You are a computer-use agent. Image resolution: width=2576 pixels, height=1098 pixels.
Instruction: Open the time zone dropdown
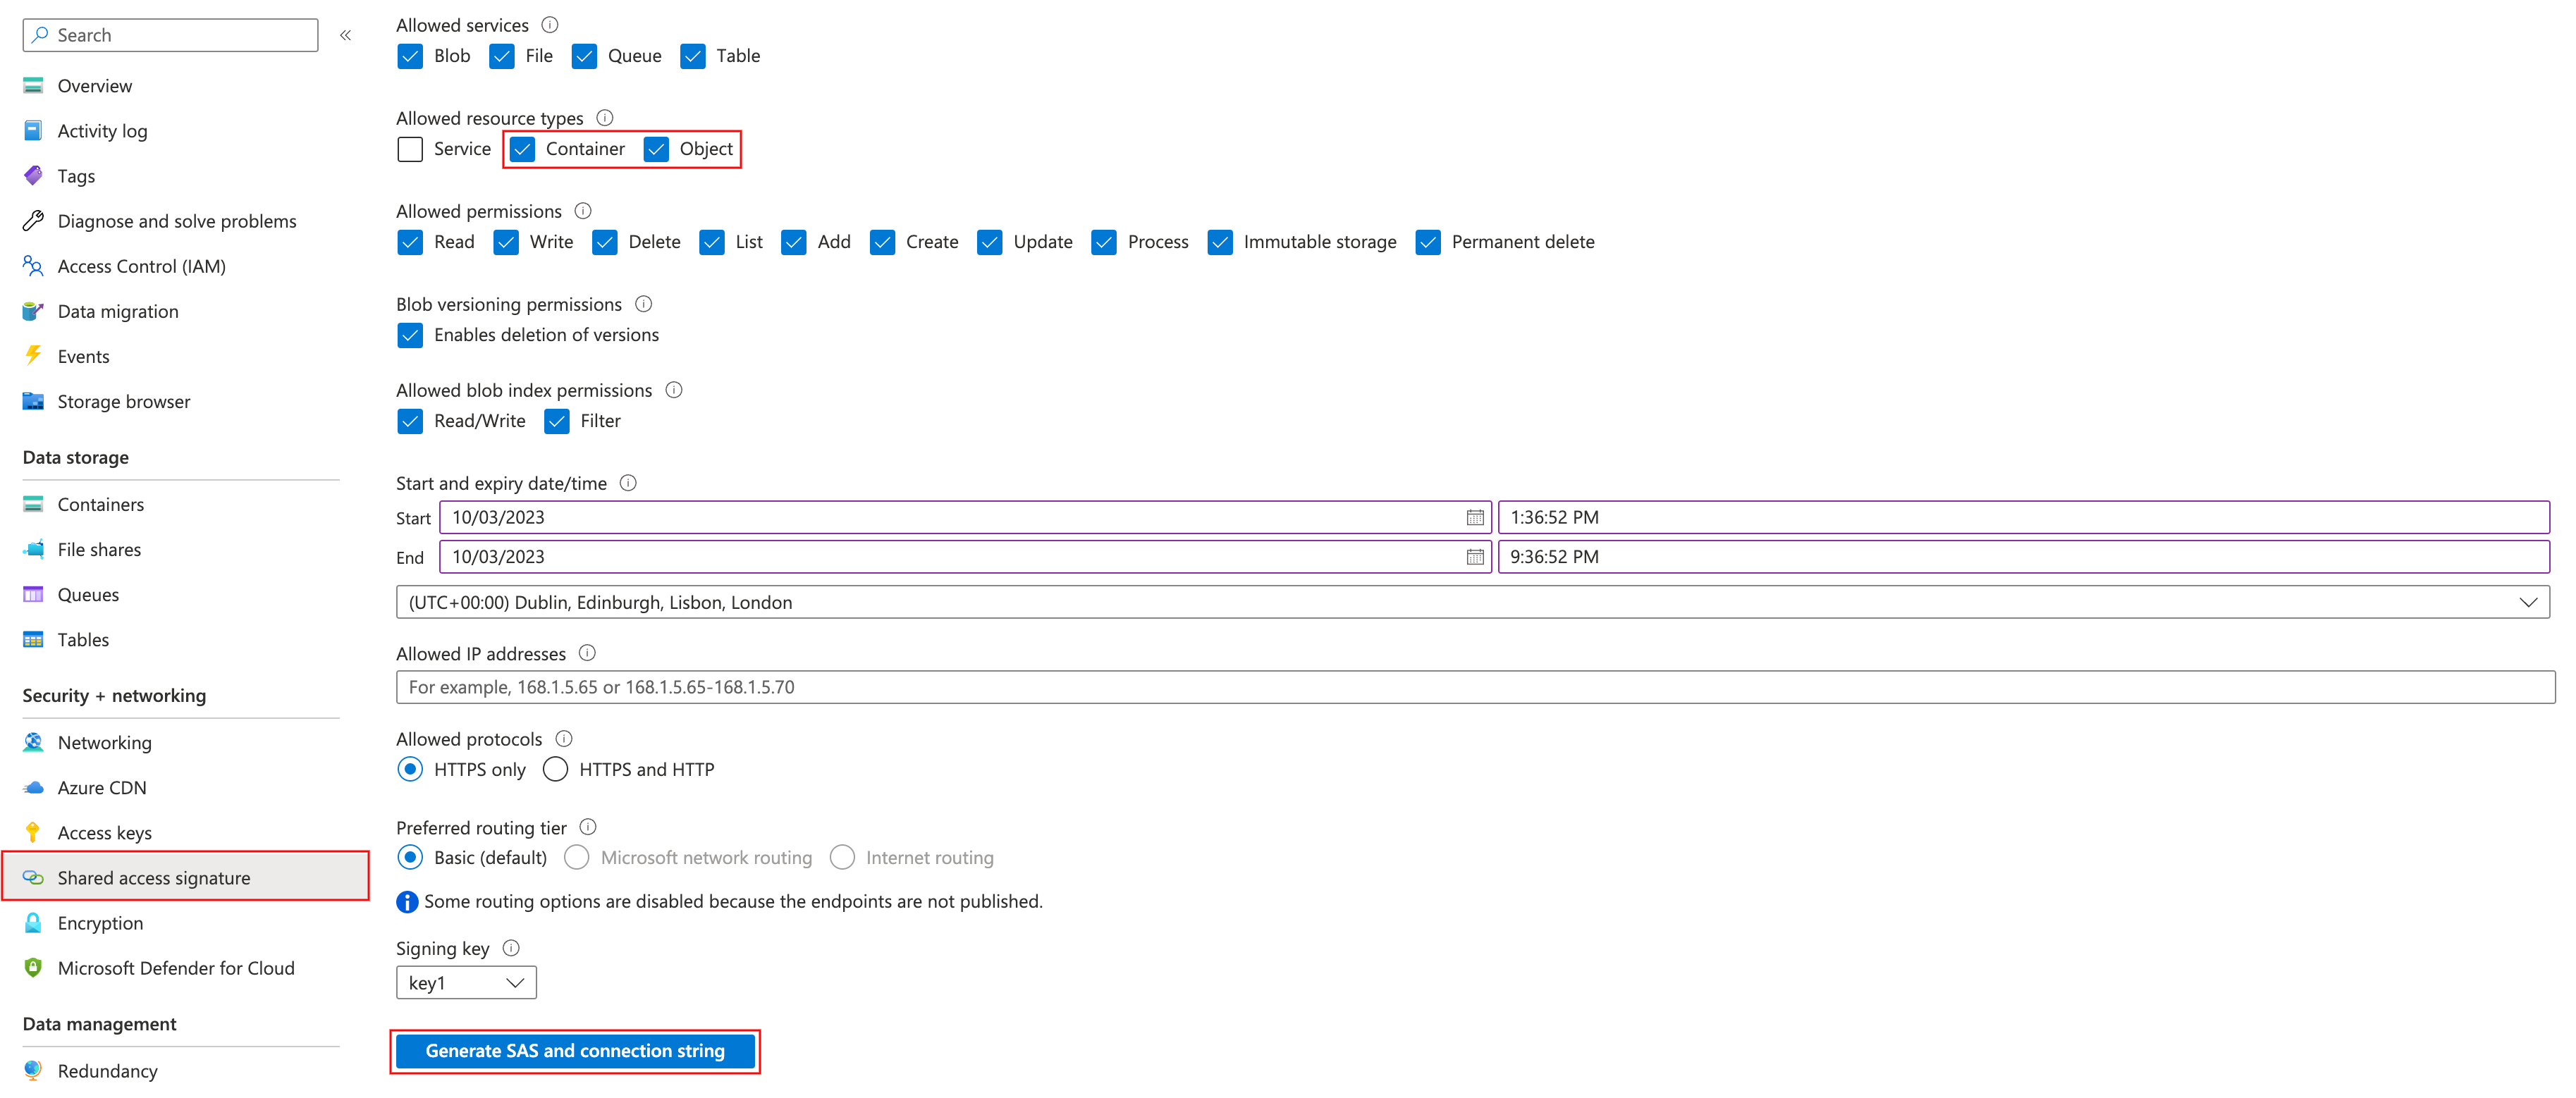coord(1472,602)
